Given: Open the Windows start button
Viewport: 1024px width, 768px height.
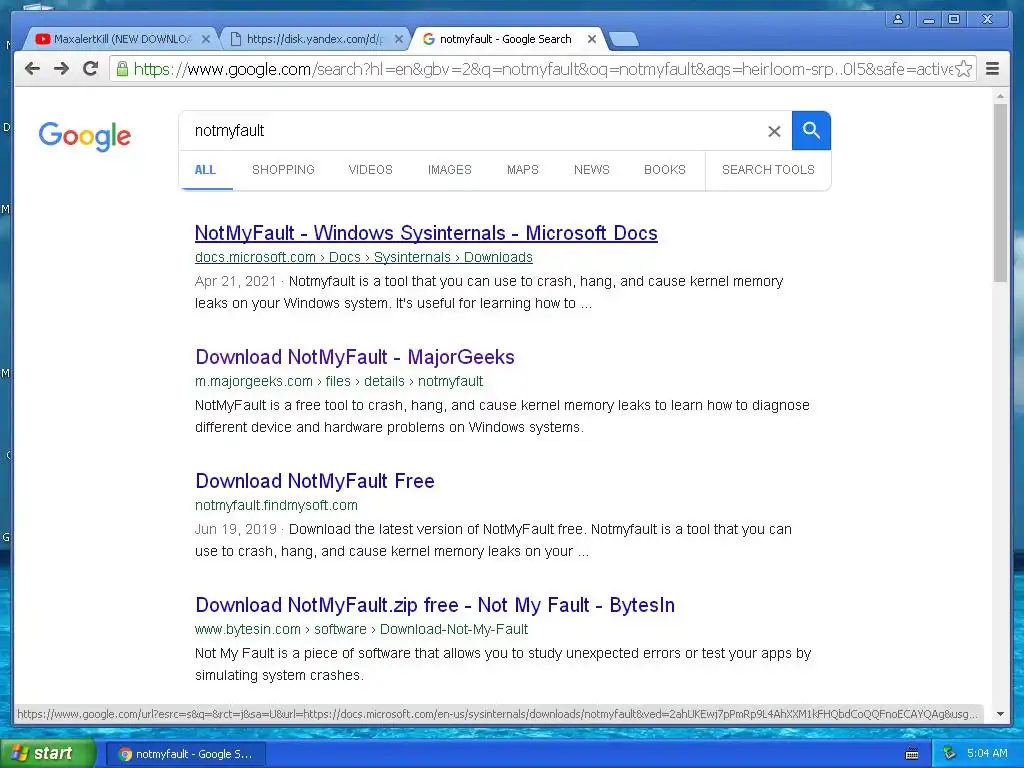Looking at the screenshot, I should pos(47,754).
